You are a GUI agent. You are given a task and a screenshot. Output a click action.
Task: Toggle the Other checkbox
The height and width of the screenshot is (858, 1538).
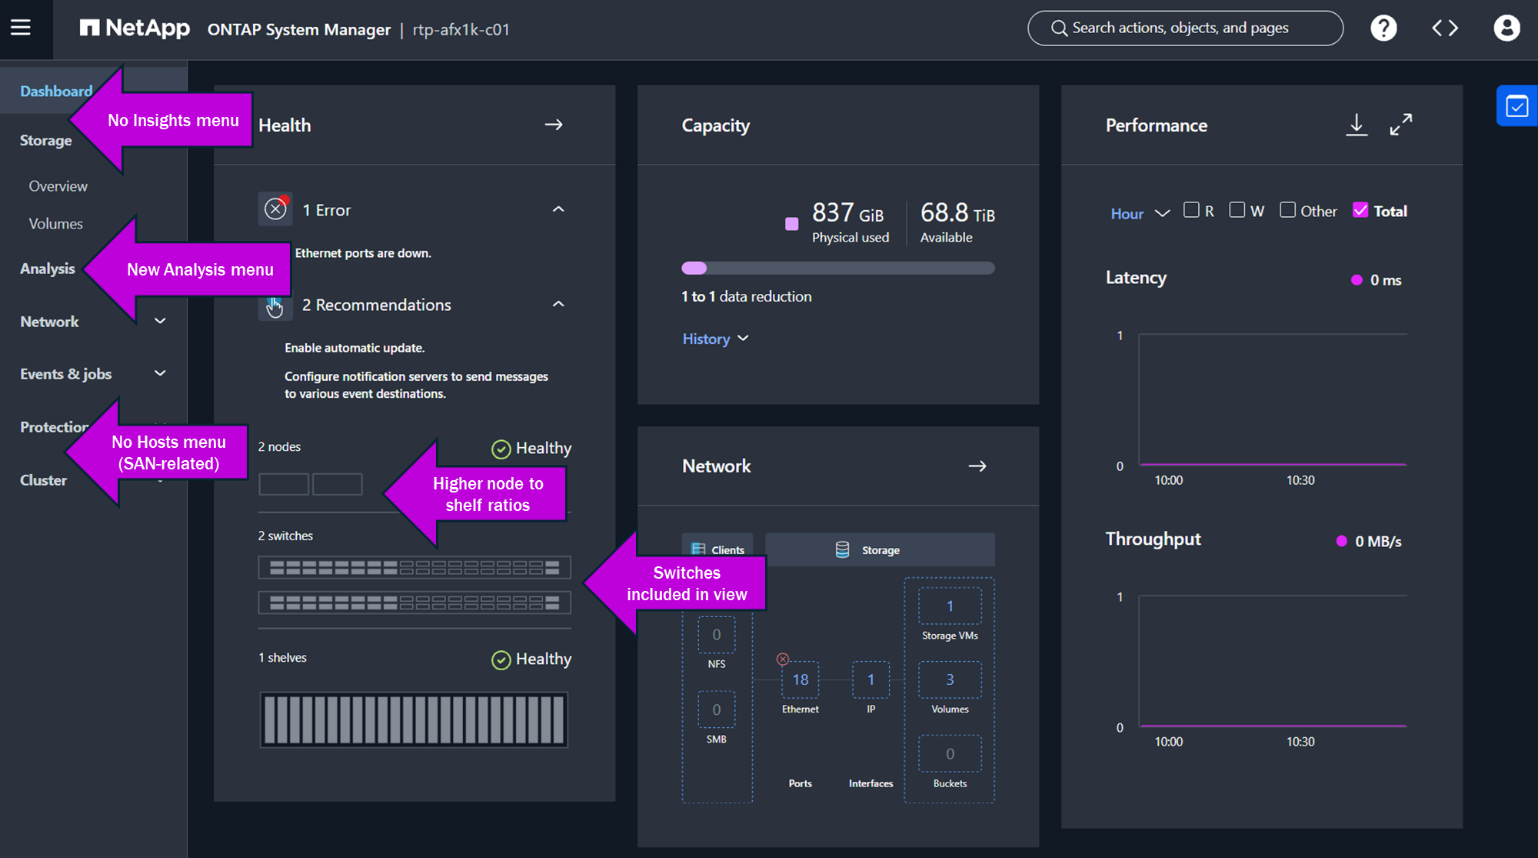click(1288, 210)
